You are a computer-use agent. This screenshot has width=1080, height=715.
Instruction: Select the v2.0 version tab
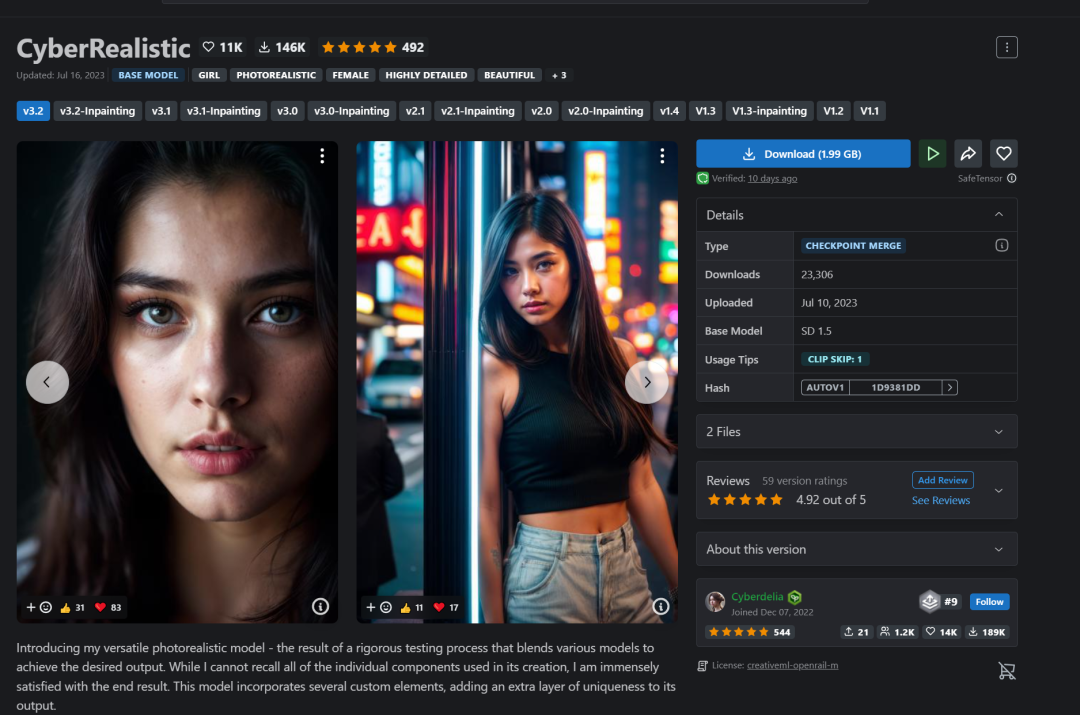541,111
